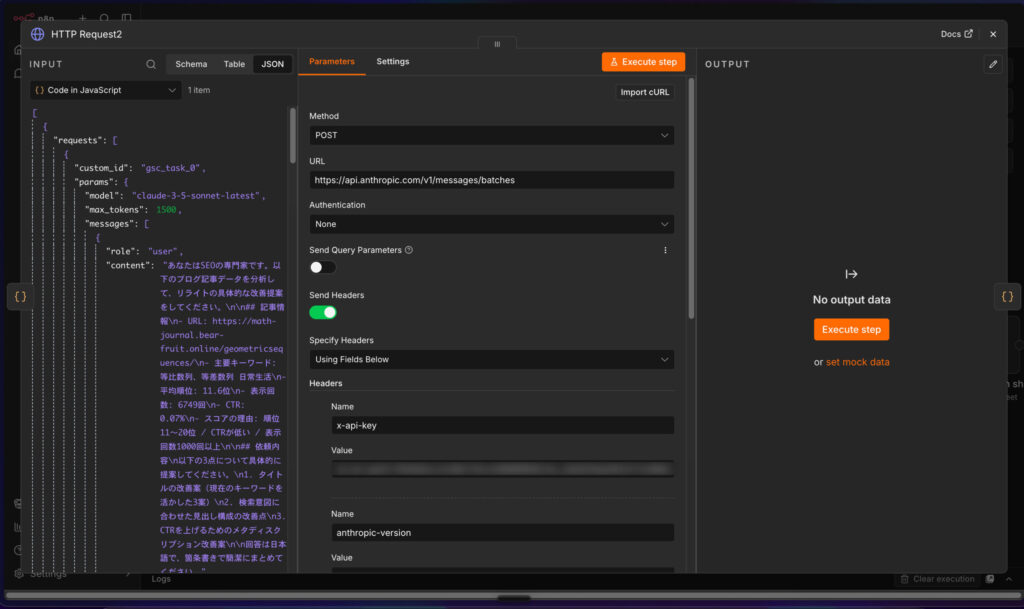Click the input panel vertical scrollbar
This screenshot has width=1024, height=609.
292,135
